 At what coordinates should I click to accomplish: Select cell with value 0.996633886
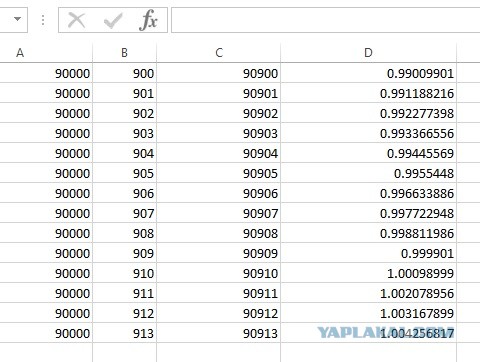coord(369,193)
